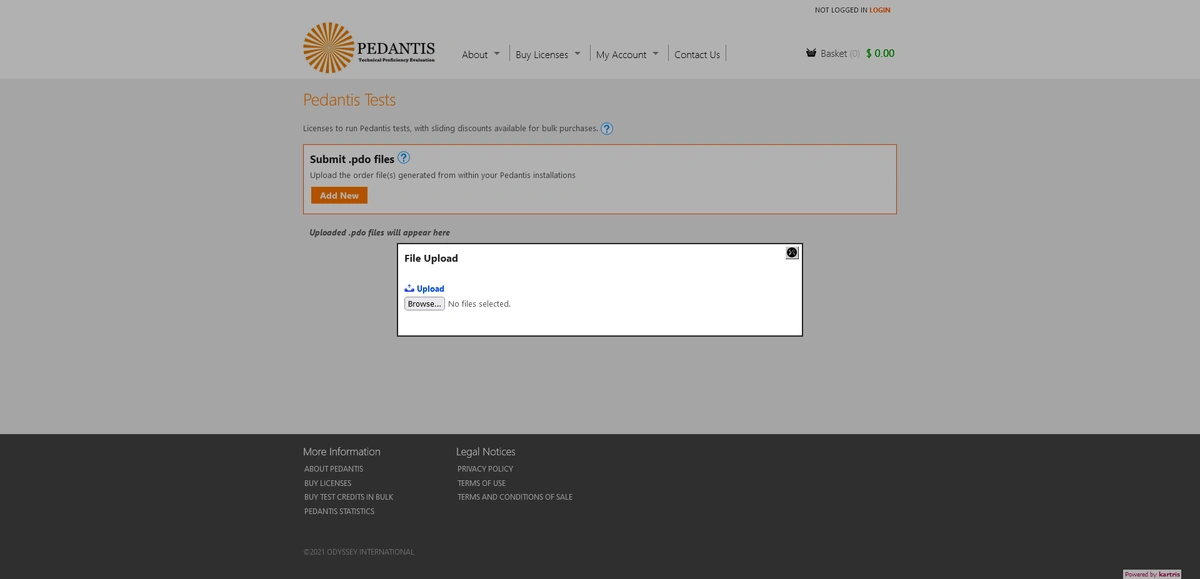Open the Basket (0) link
This screenshot has width=1200, height=579.
[840, 53]
